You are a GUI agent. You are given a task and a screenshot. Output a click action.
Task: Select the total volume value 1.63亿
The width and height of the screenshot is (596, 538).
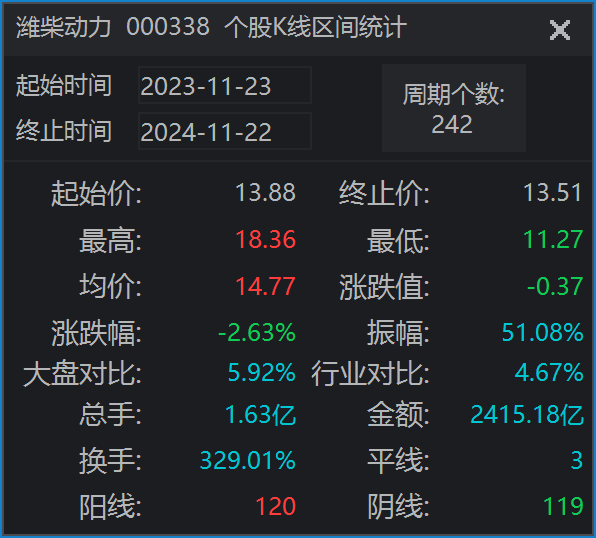260,414
